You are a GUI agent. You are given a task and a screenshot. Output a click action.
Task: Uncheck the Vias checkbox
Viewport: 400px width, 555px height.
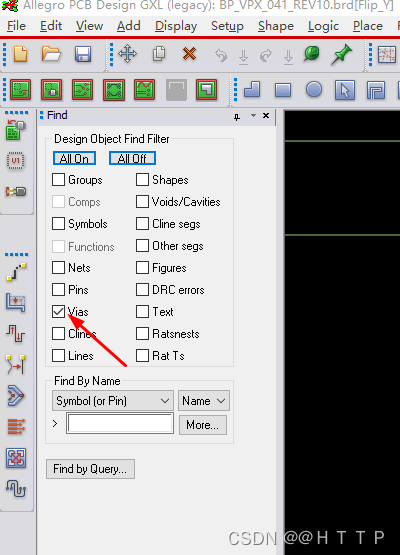[x=58, y=311]
